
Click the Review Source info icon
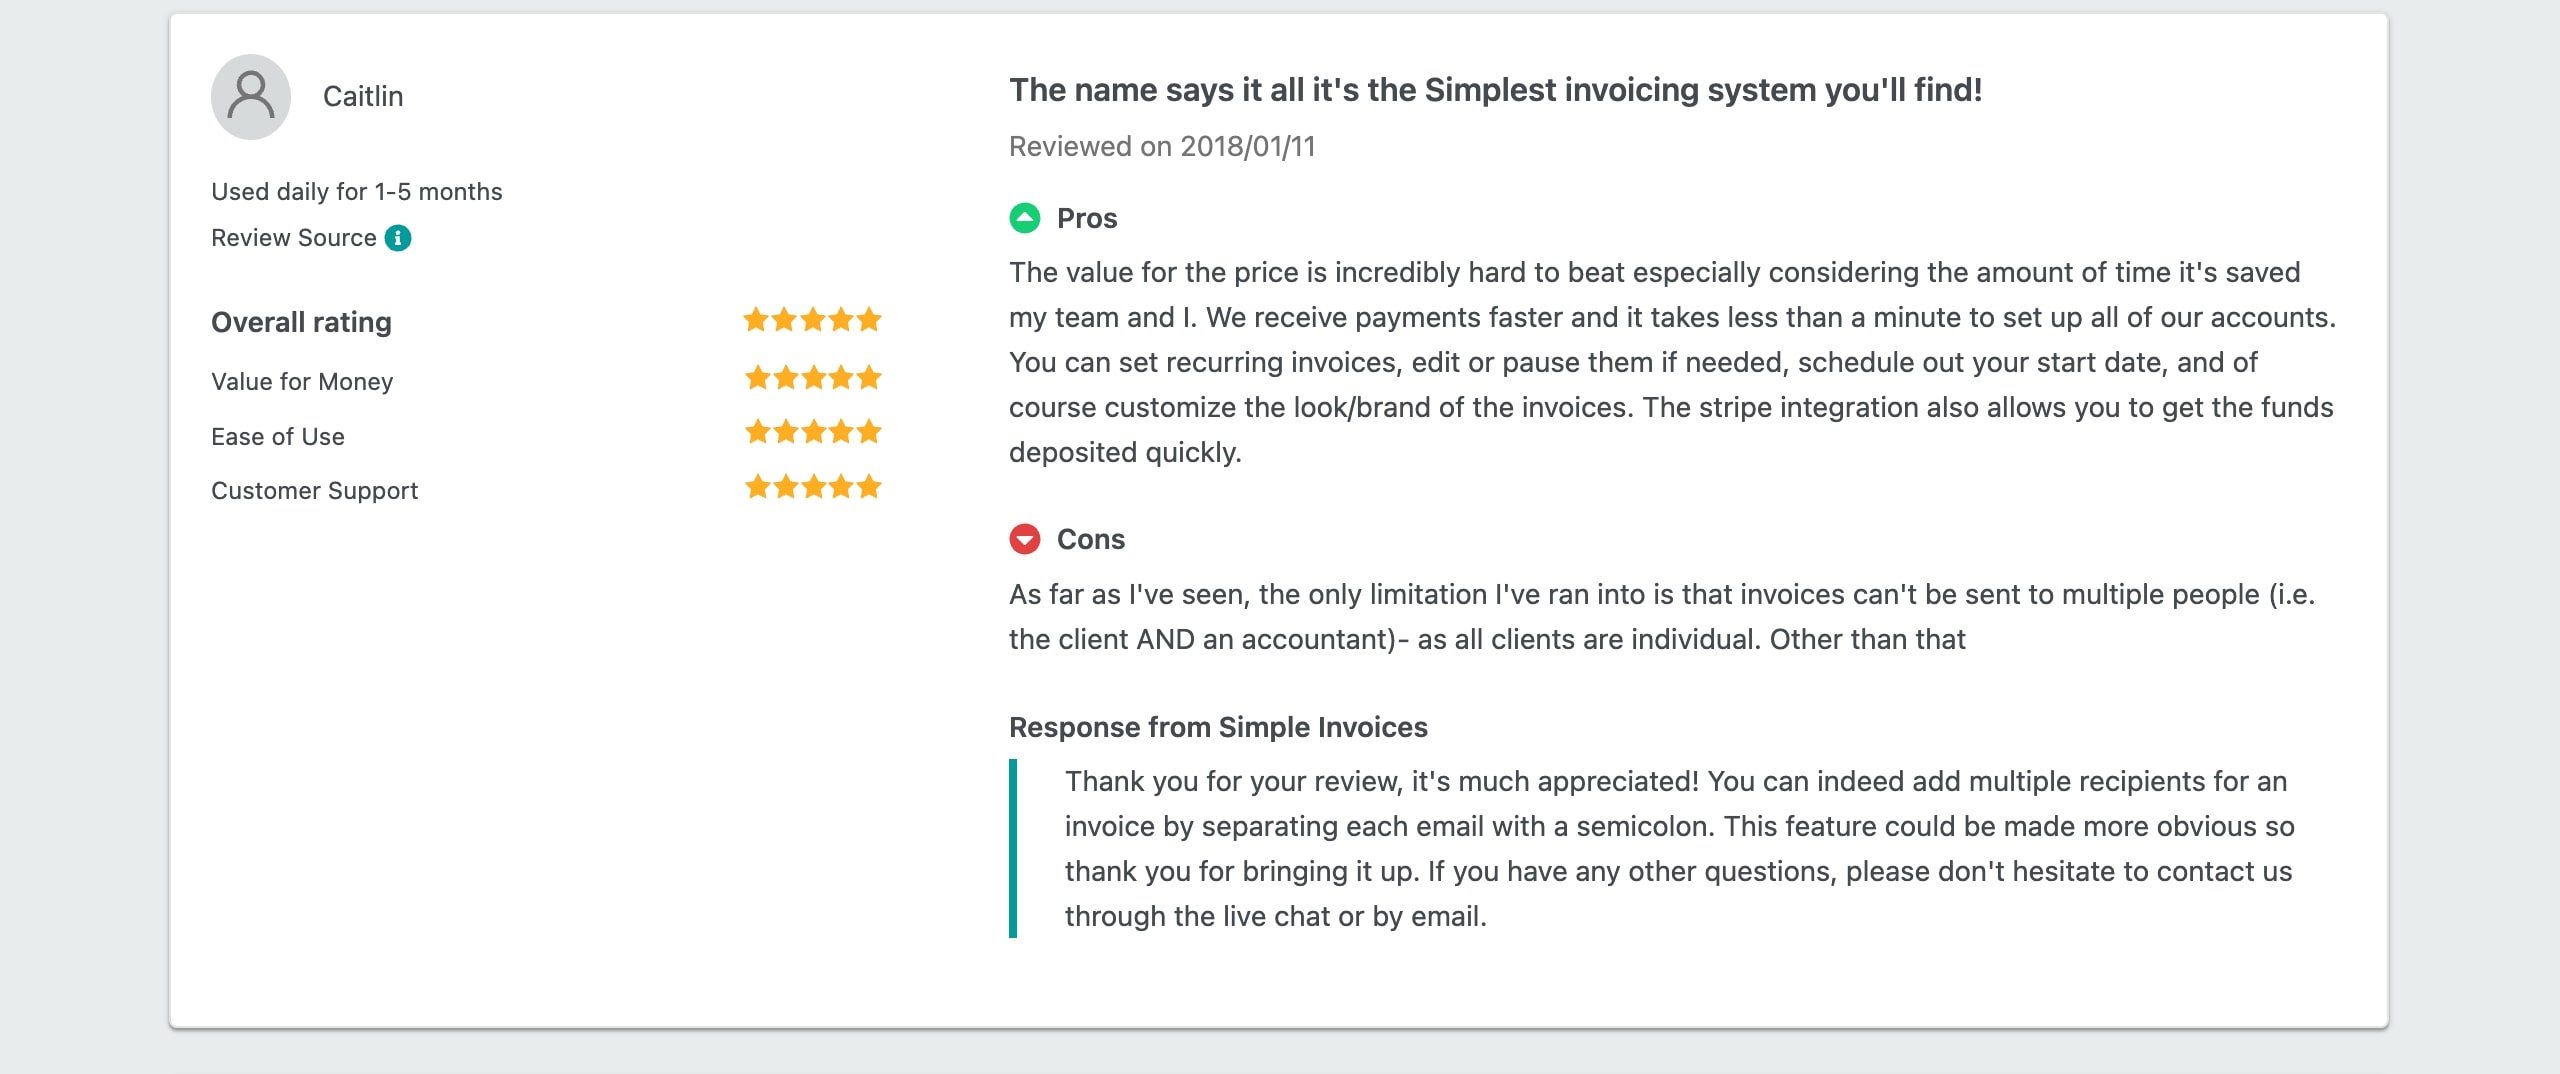click(398, 238)
